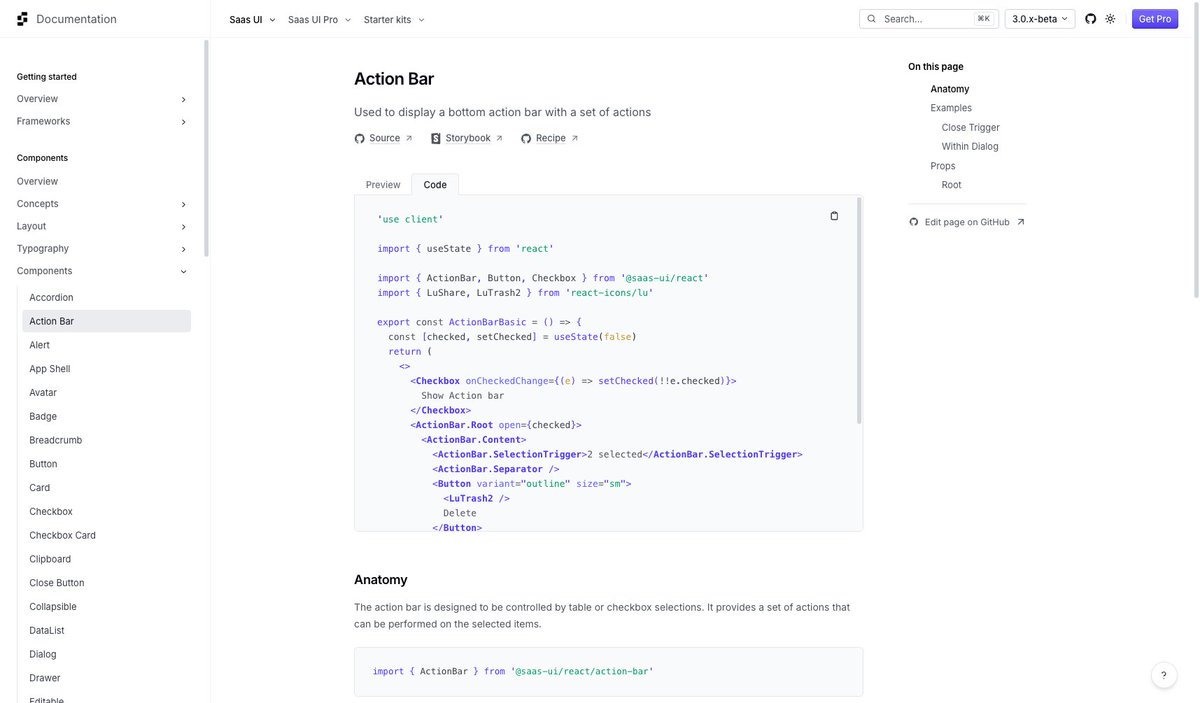This screenshot has height=703, width=1200.
Task: Open the Starter kits dropdown
Action: coord(394,19)
